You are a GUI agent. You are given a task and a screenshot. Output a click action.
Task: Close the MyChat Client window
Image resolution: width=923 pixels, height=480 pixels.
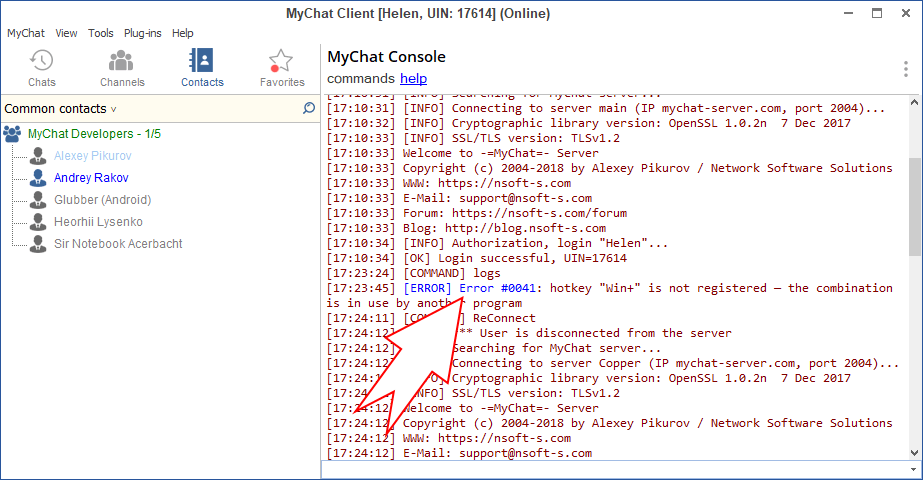(906, 13)
